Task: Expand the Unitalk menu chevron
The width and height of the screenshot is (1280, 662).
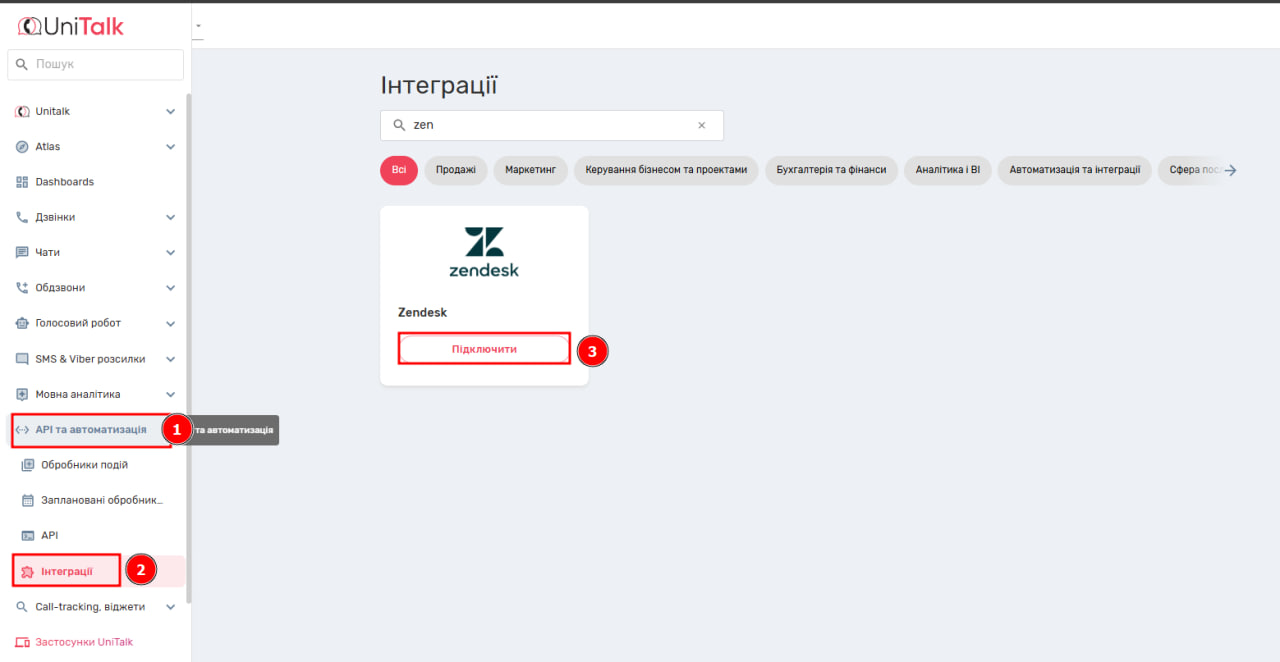Action: pyautogui.click(x=170, y=112)
